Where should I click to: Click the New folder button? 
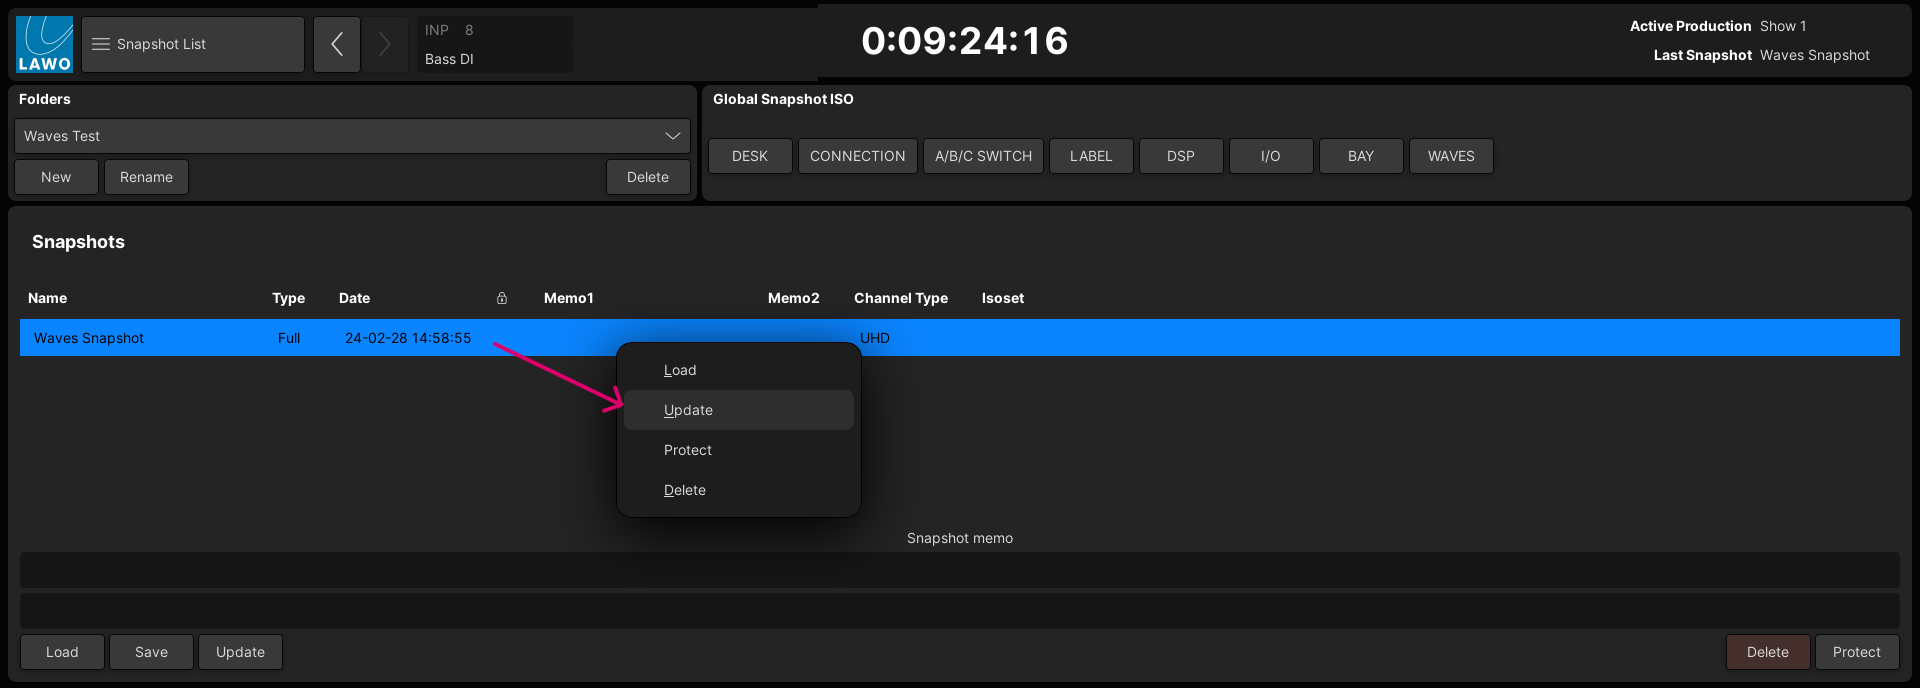pos(56,177)
